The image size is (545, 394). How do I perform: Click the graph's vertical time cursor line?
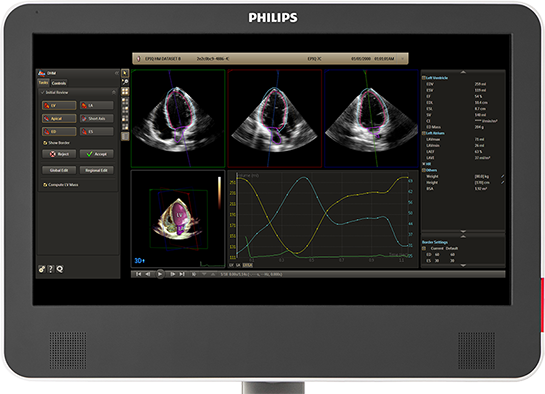click(x=237, y=215)
